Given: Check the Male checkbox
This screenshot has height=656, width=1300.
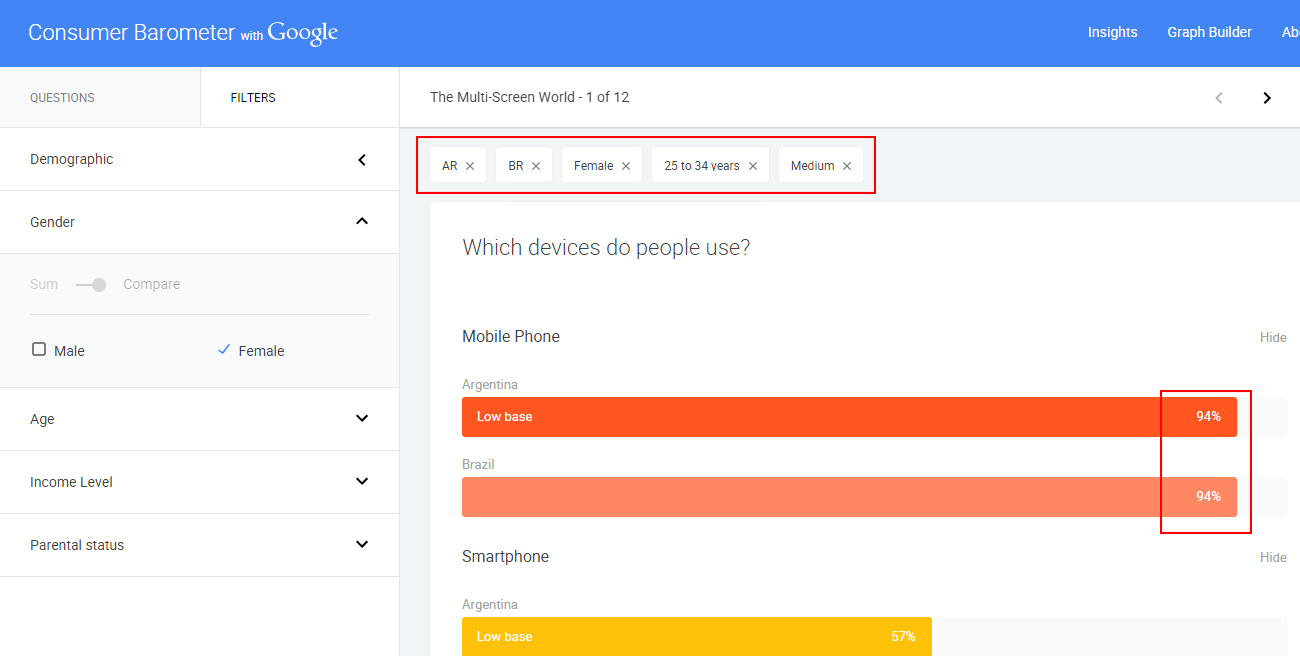Looking at the screenshot, I should 39,350.
